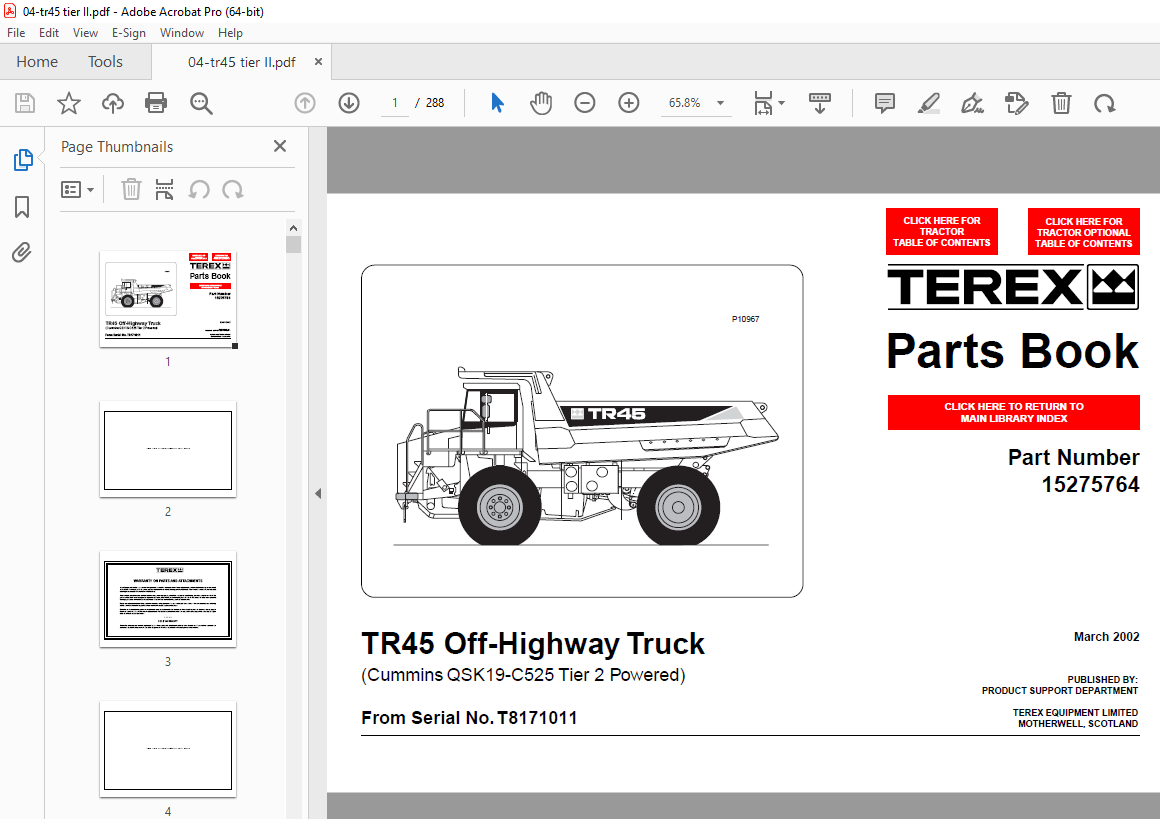Screen dimensions: 1160x819
Task: Click the Save file icon
Action: tap(25, 103)
